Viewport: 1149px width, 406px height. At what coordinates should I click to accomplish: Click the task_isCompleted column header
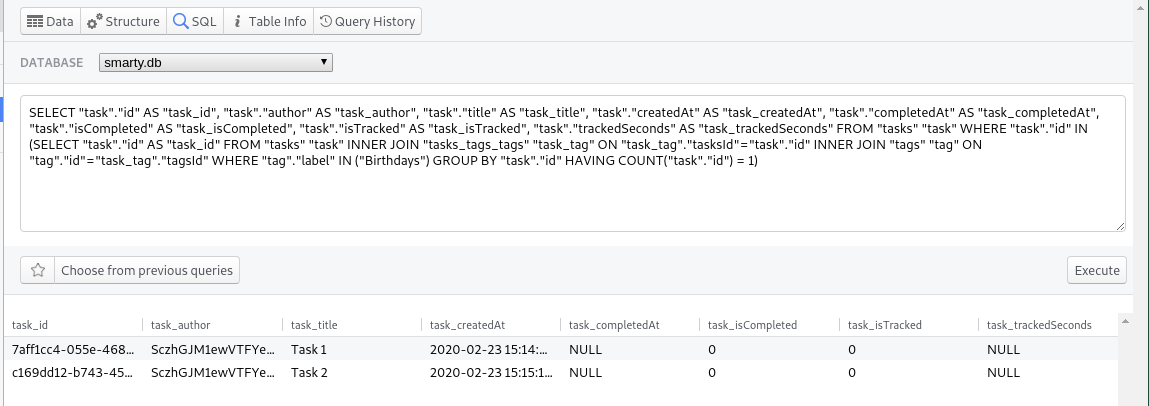769,325
